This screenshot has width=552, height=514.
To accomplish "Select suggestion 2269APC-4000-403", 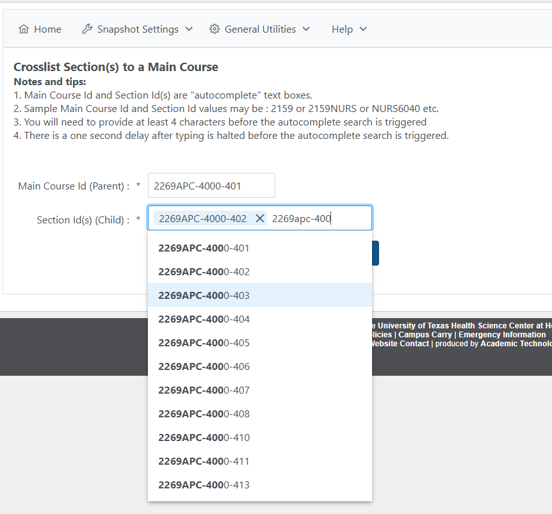I will [x=260, y=295].
